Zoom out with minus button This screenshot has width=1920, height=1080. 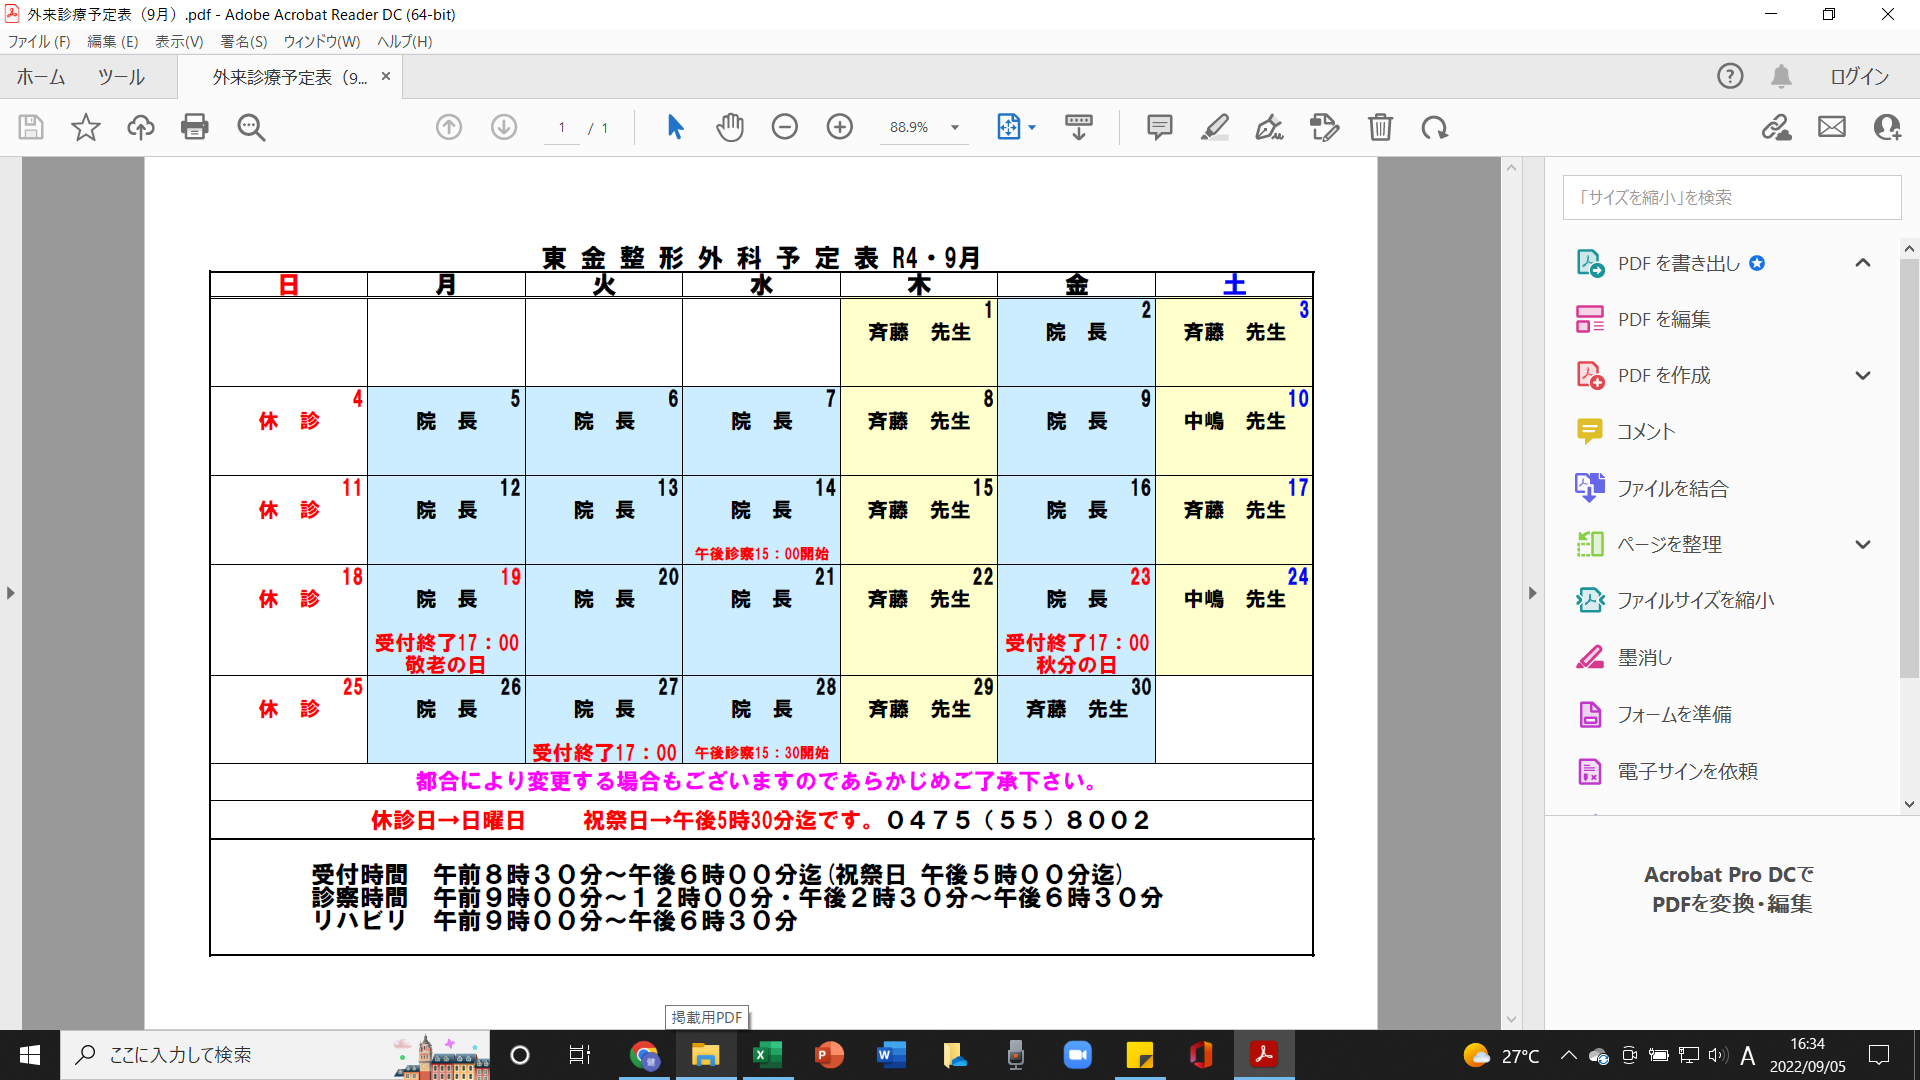785,127
